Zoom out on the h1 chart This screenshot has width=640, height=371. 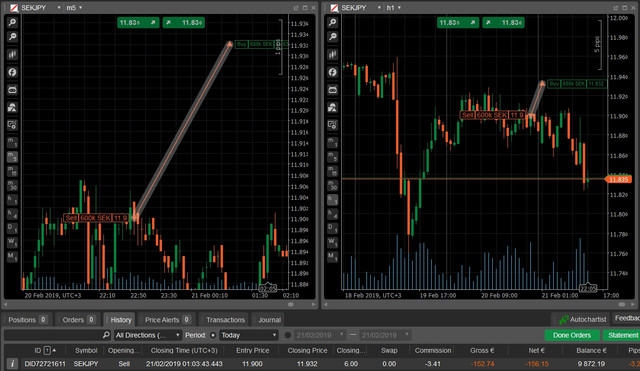[x=333, y=37]
